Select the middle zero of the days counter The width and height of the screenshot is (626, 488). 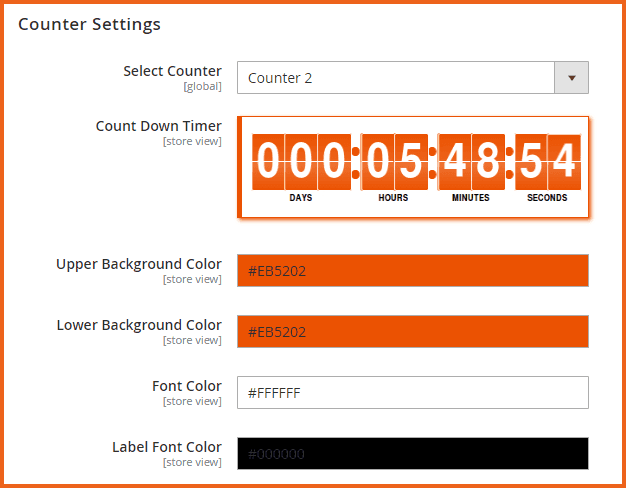[x=302, y=161]
